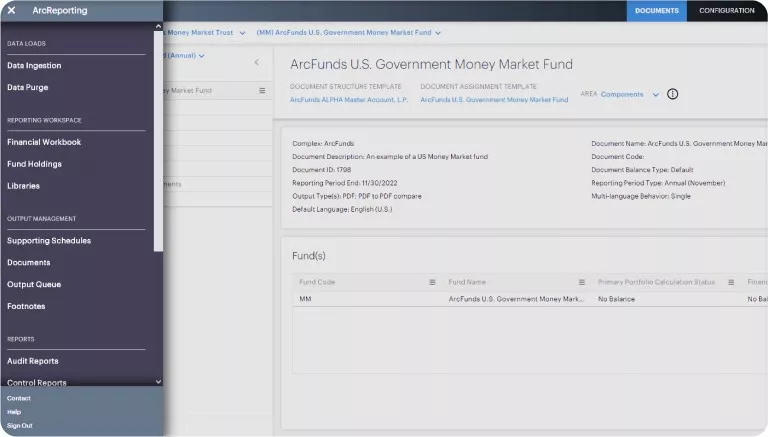Viewport: 768px width, 437px height.
Task: Click the sidebar menu vertical scrollbar
Action: pos(158,140)
